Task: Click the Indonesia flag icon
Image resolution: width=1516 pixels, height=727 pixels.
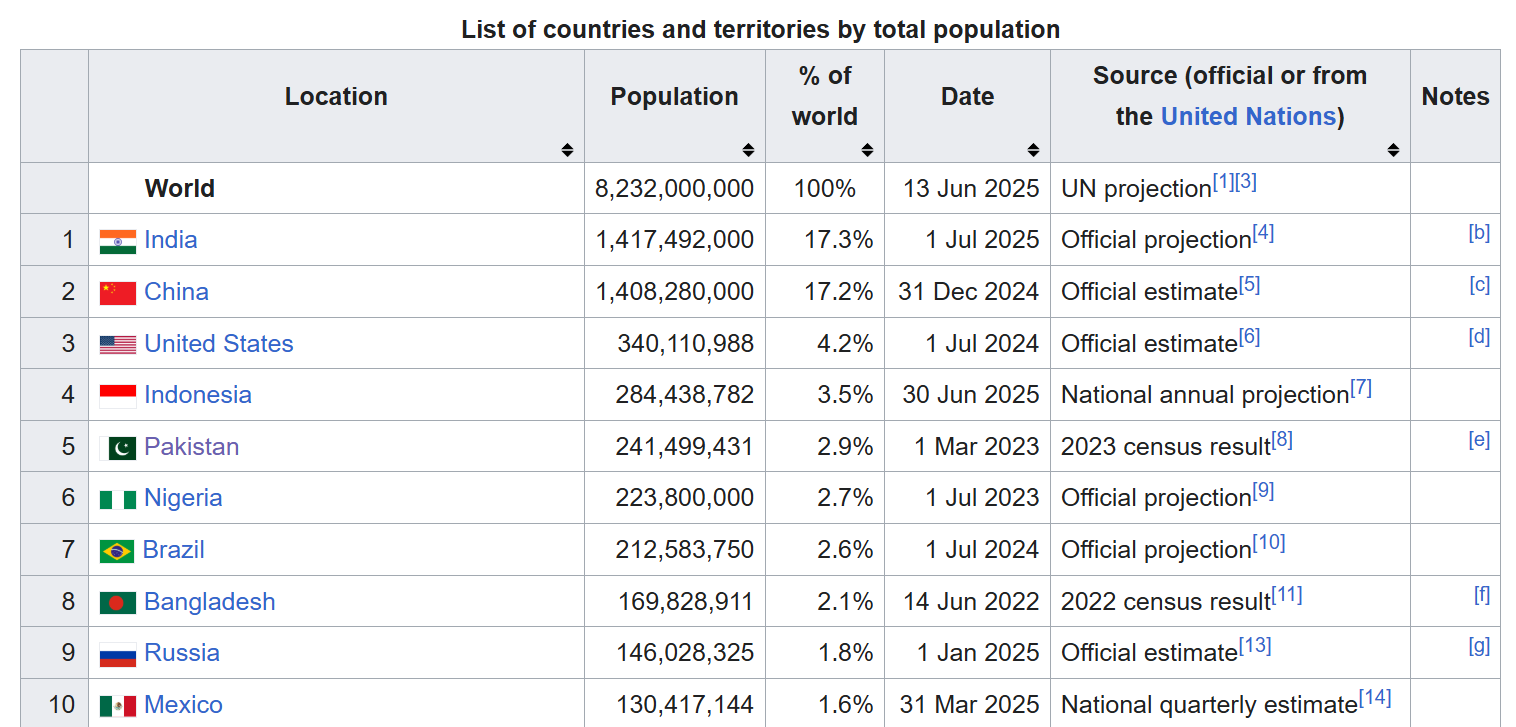Action: click(x=117, y=396)
